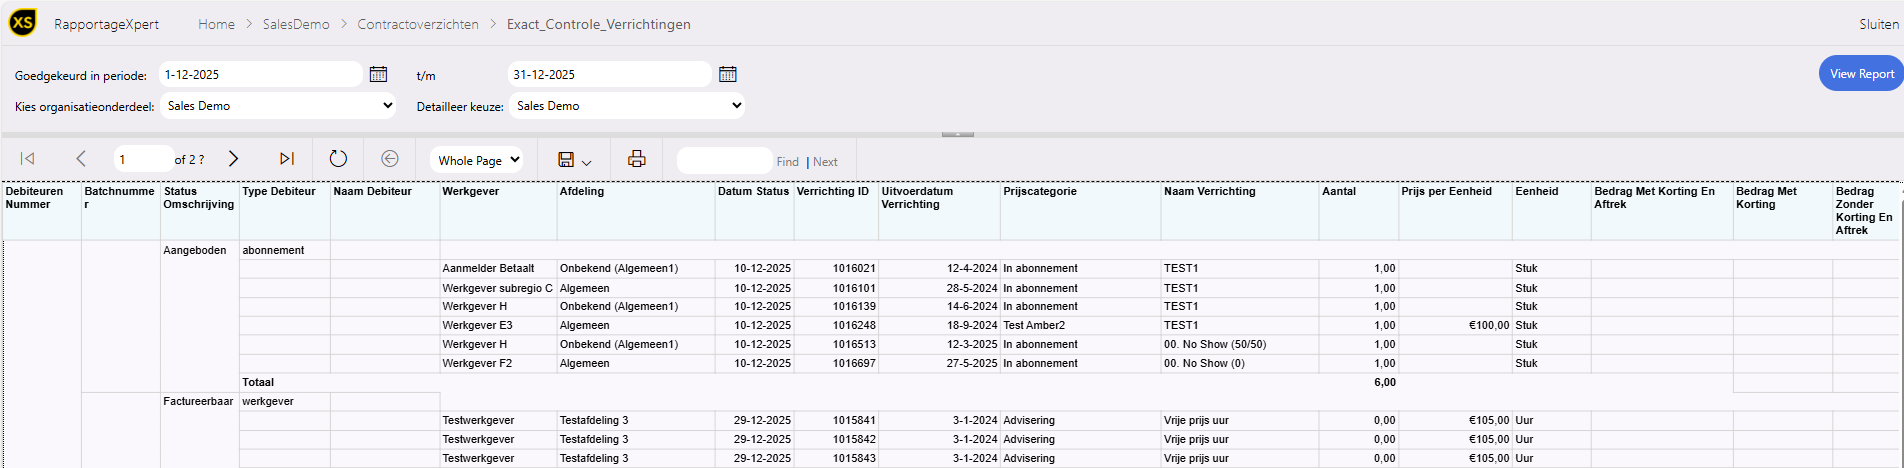Image resolution: width=1904 pixels, height=468 pixels.
Task: Click the current page number field
Action: tap(143, 159)
